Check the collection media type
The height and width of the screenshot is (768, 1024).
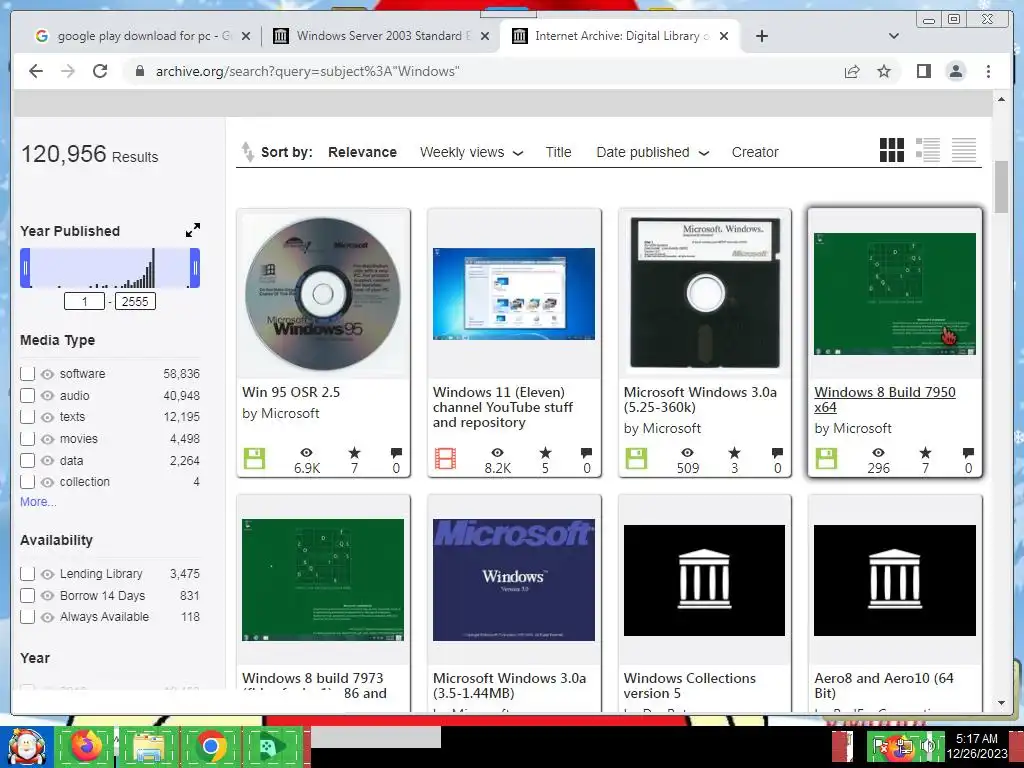tap(27, 481)
